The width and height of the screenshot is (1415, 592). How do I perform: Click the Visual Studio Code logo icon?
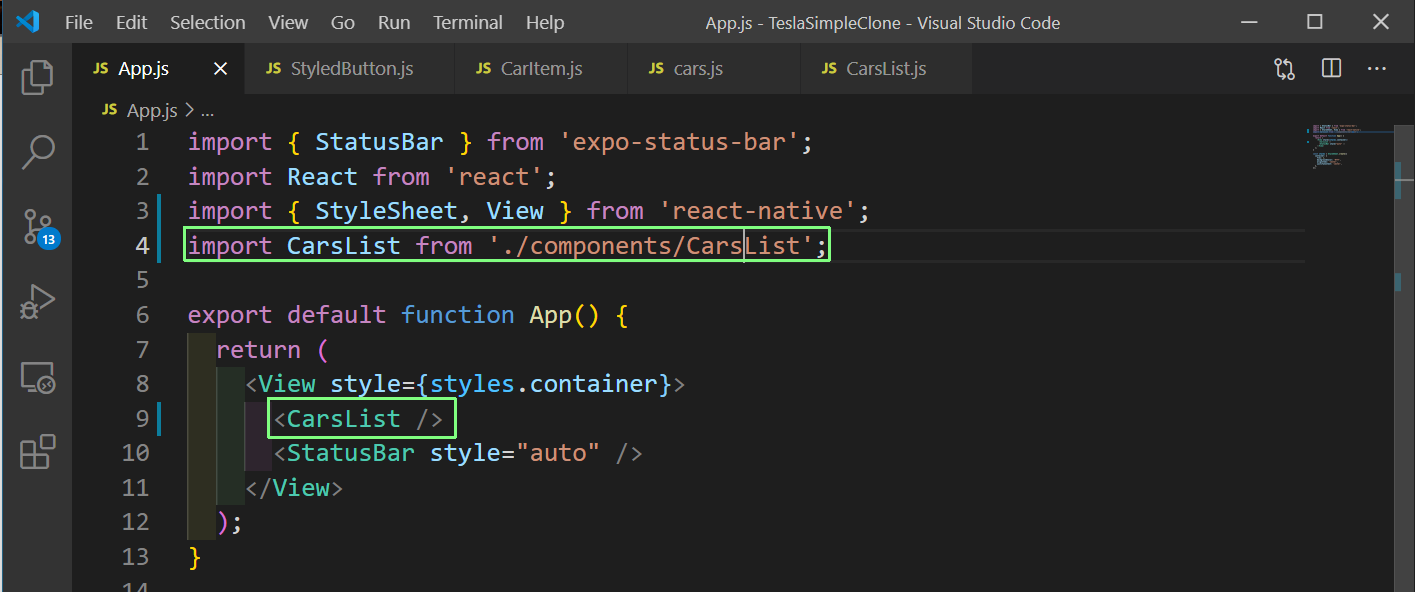[x=27, y=21]
